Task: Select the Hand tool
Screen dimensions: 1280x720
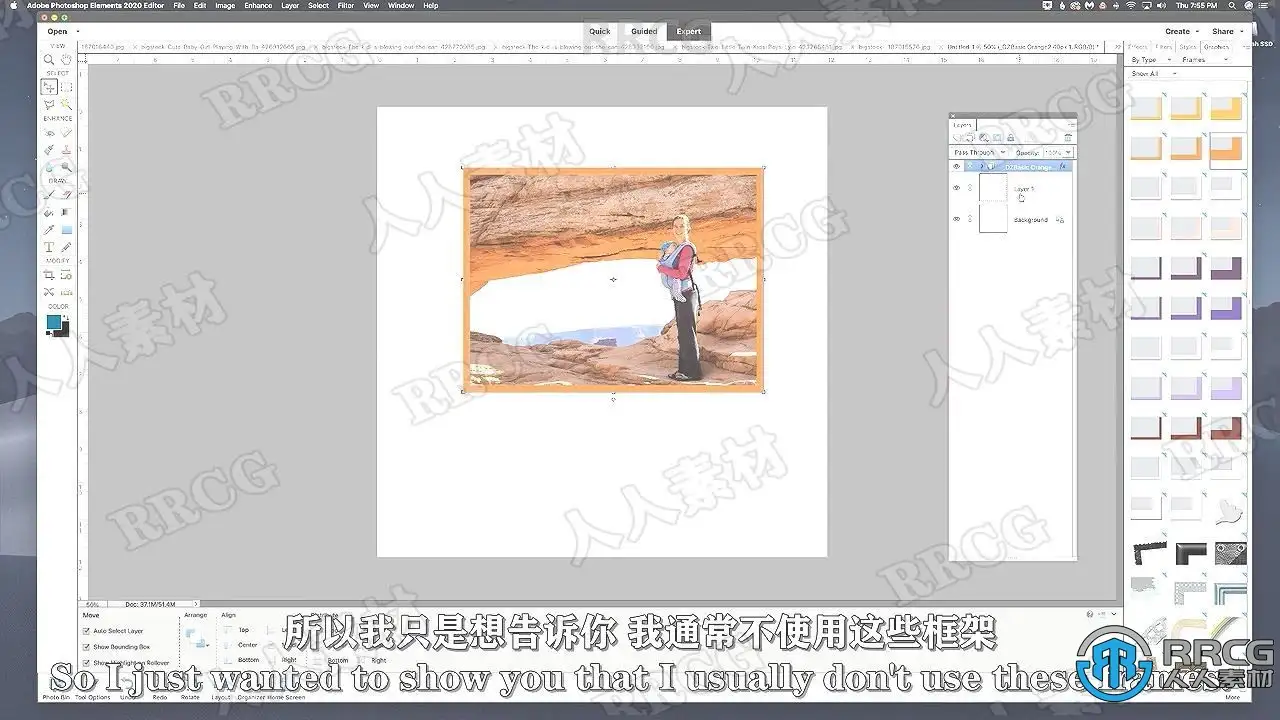Action: click(x=66, y=60)
